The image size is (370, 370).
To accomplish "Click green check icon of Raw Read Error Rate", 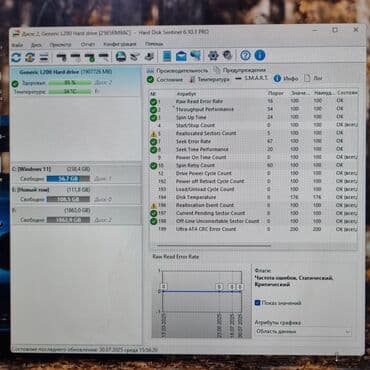I will point(153,102).
